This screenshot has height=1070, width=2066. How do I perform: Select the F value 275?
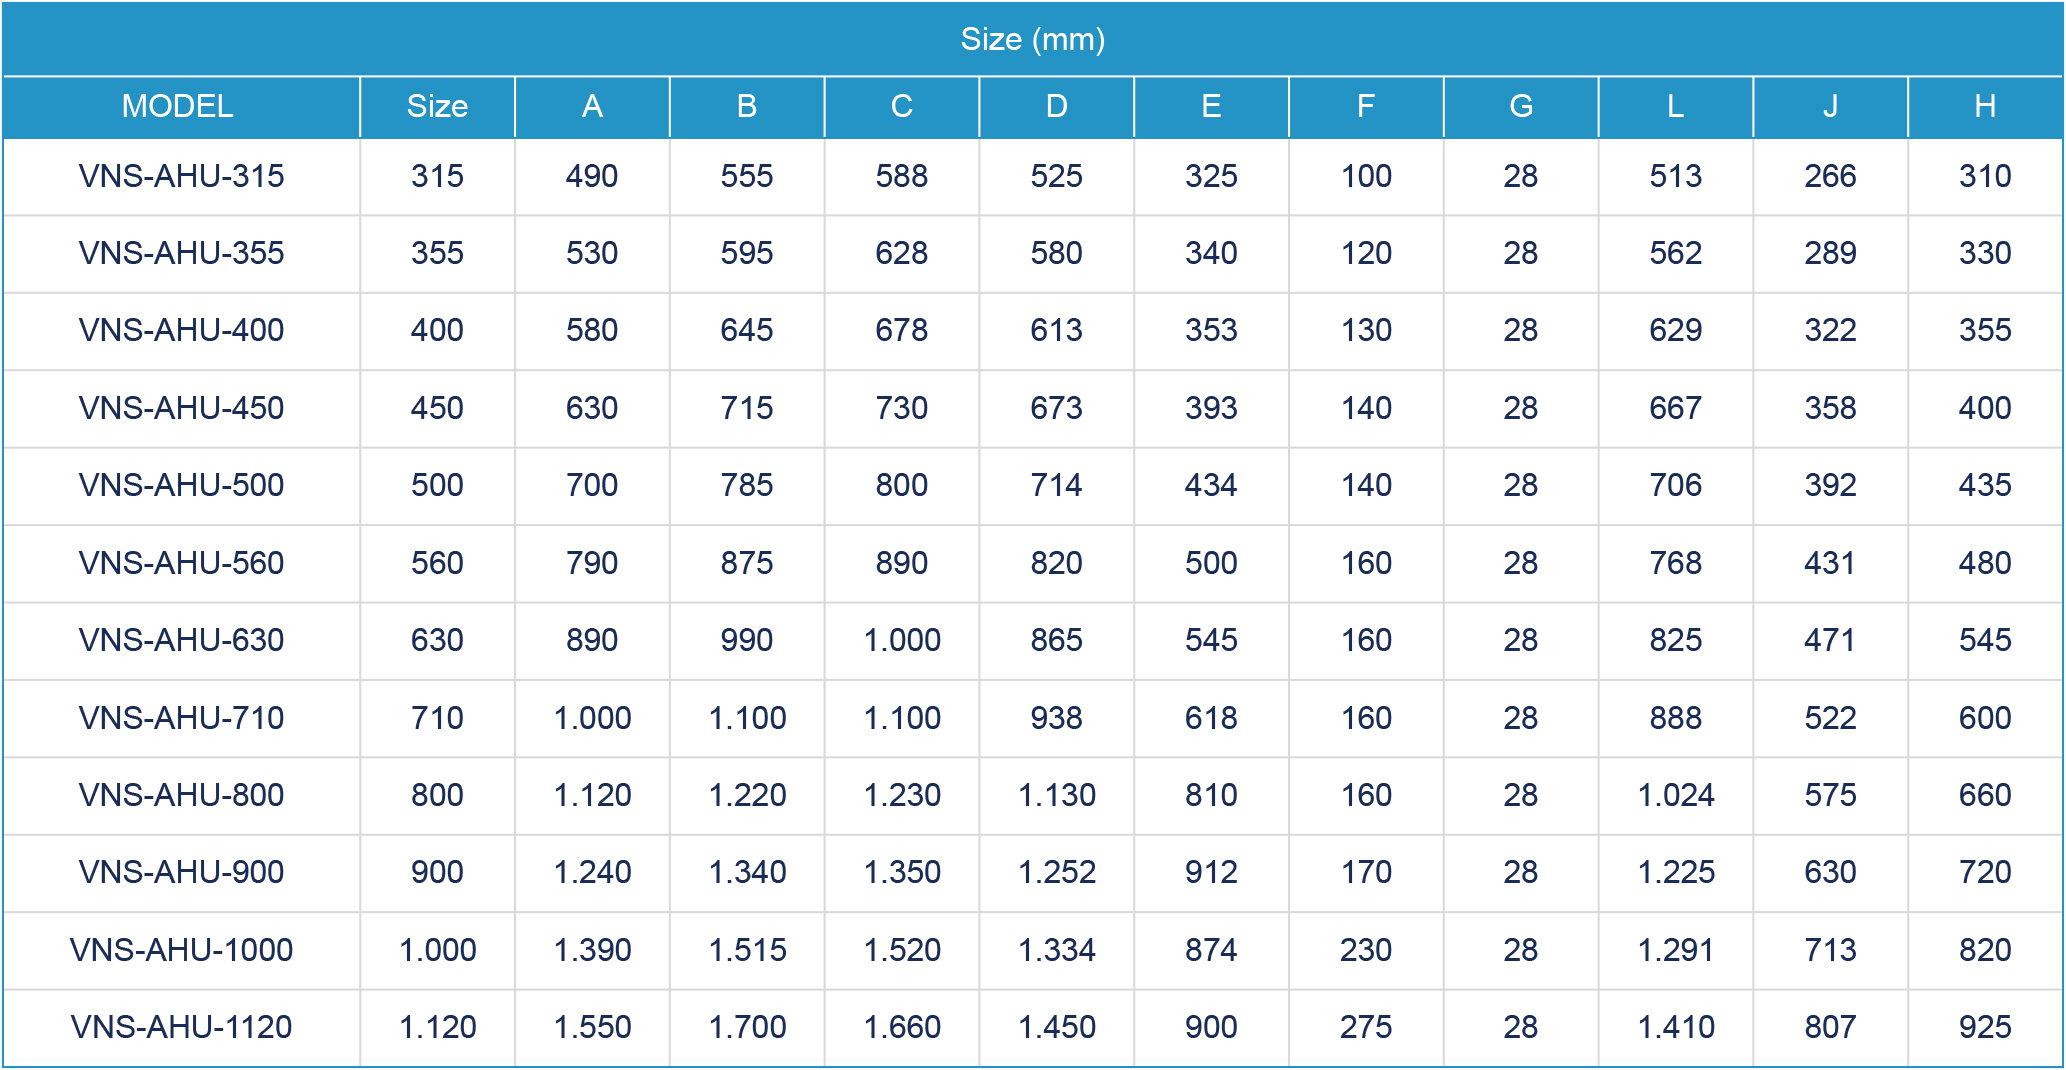1366,1027
